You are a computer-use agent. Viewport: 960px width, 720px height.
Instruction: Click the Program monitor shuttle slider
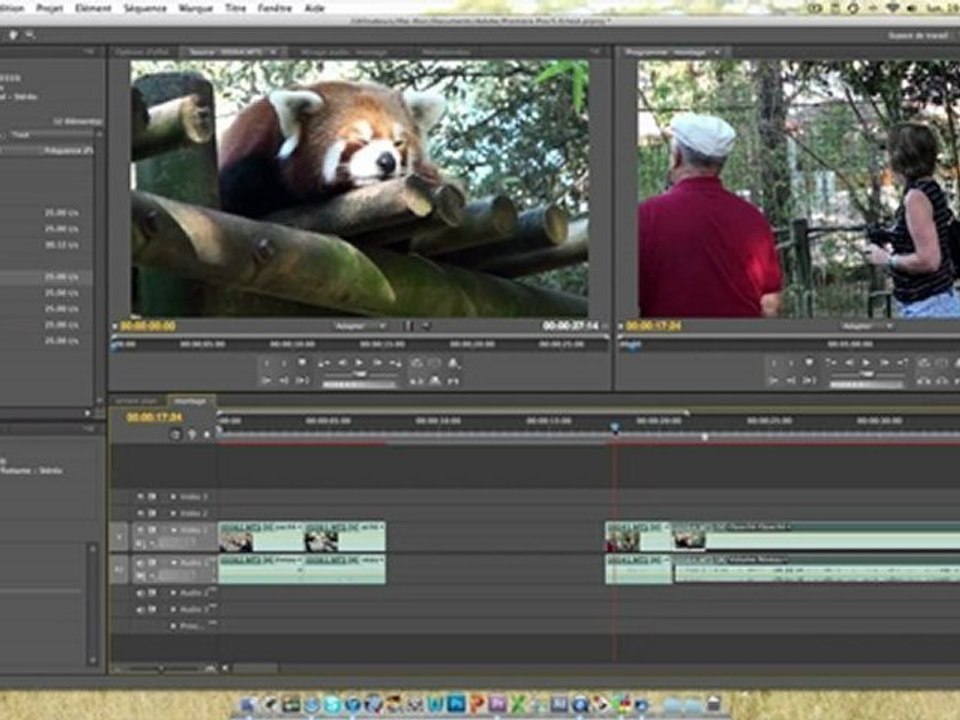click(866, 373)
